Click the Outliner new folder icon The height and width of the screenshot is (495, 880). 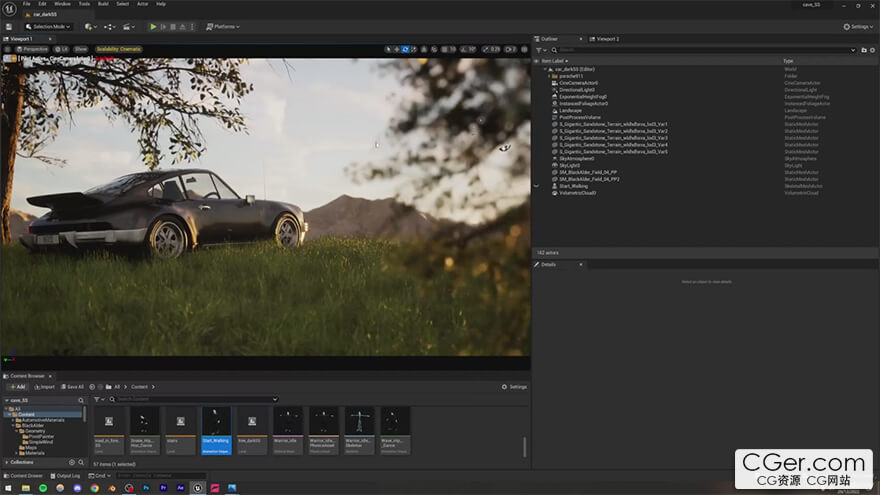865,49
